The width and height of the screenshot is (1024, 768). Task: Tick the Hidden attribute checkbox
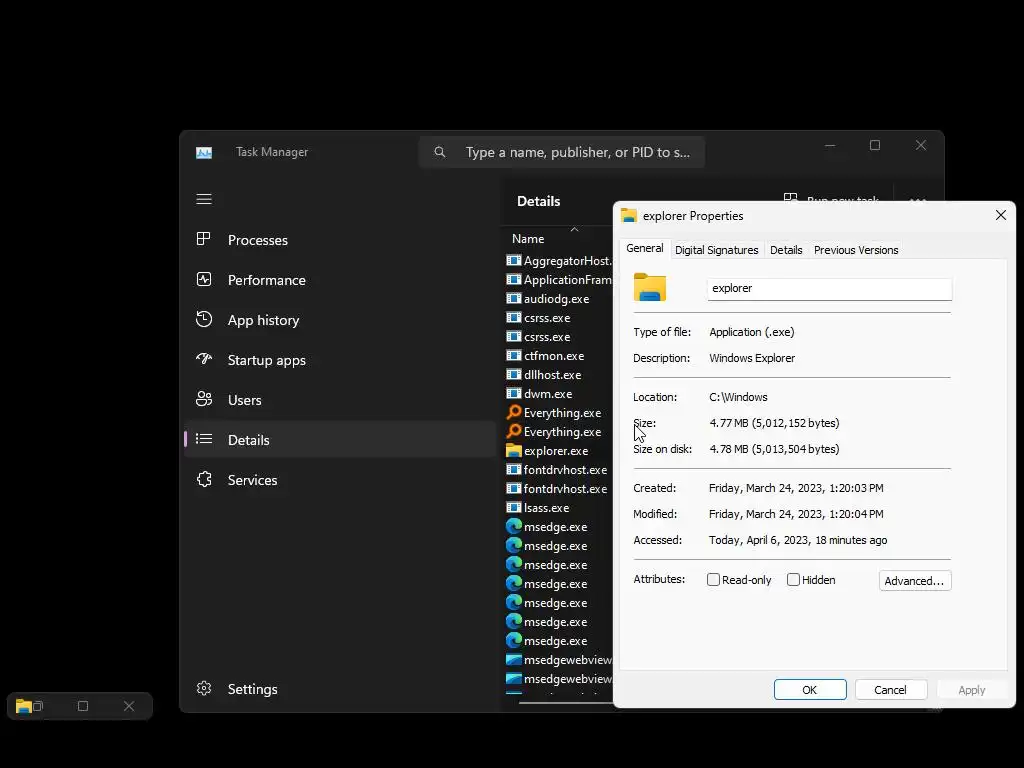(x=793, y=580)
